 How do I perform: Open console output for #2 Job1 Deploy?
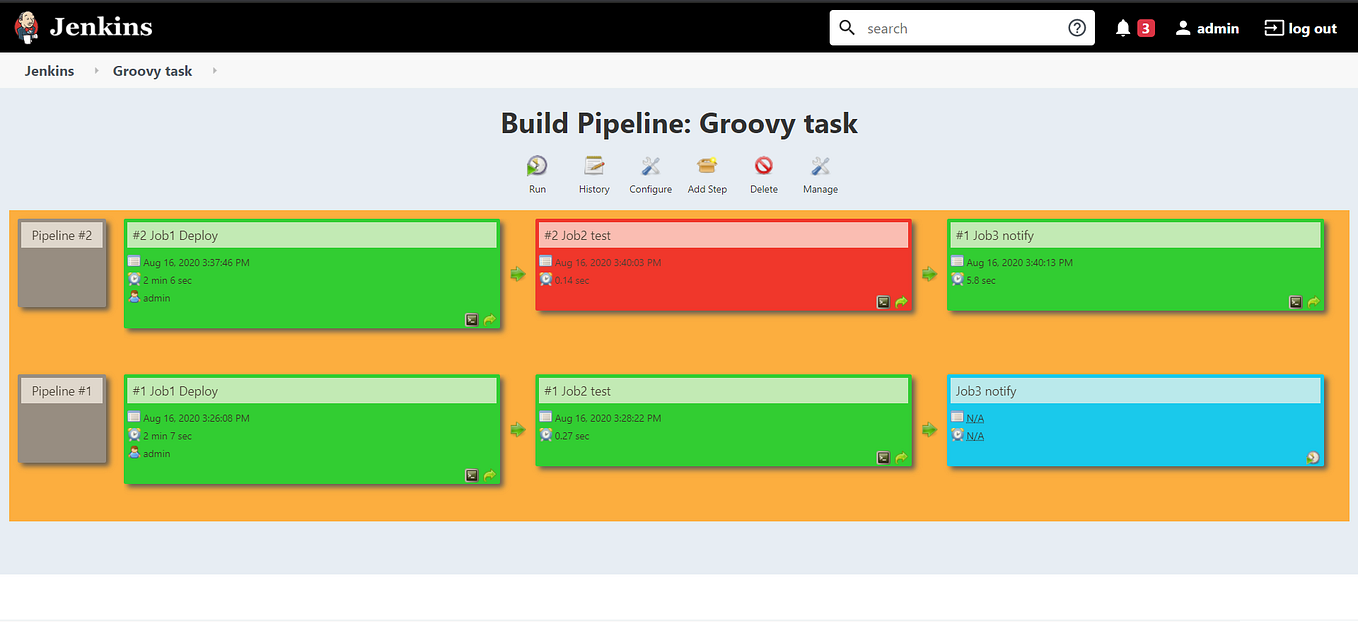pos(471,319)
